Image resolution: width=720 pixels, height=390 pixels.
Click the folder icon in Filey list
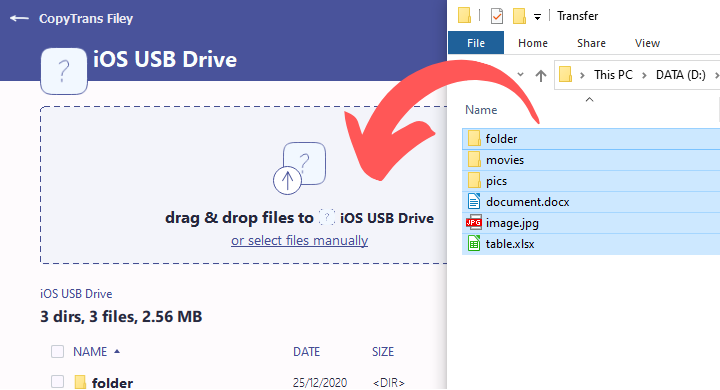click(80, 382)
